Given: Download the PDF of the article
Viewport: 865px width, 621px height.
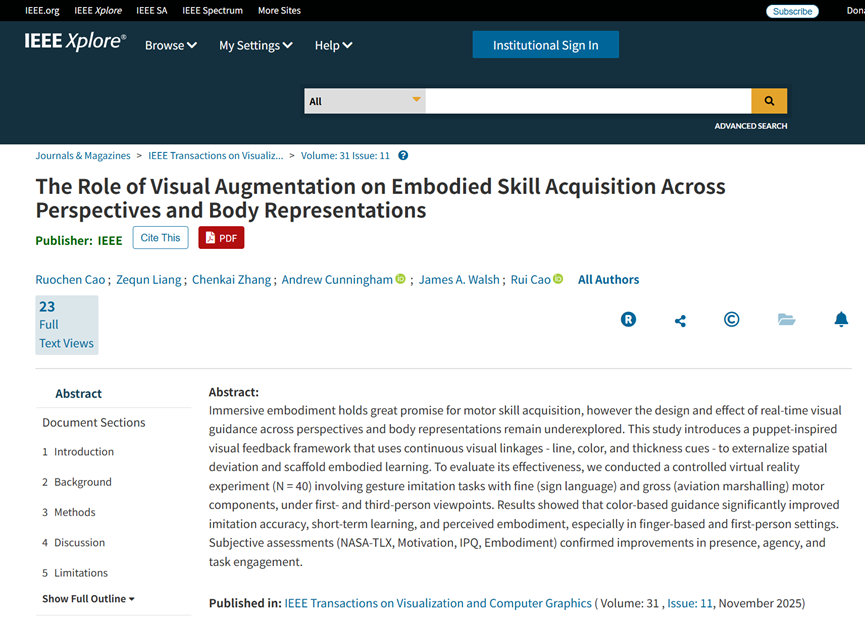Looking at the screenshot, I should (221, 238).
